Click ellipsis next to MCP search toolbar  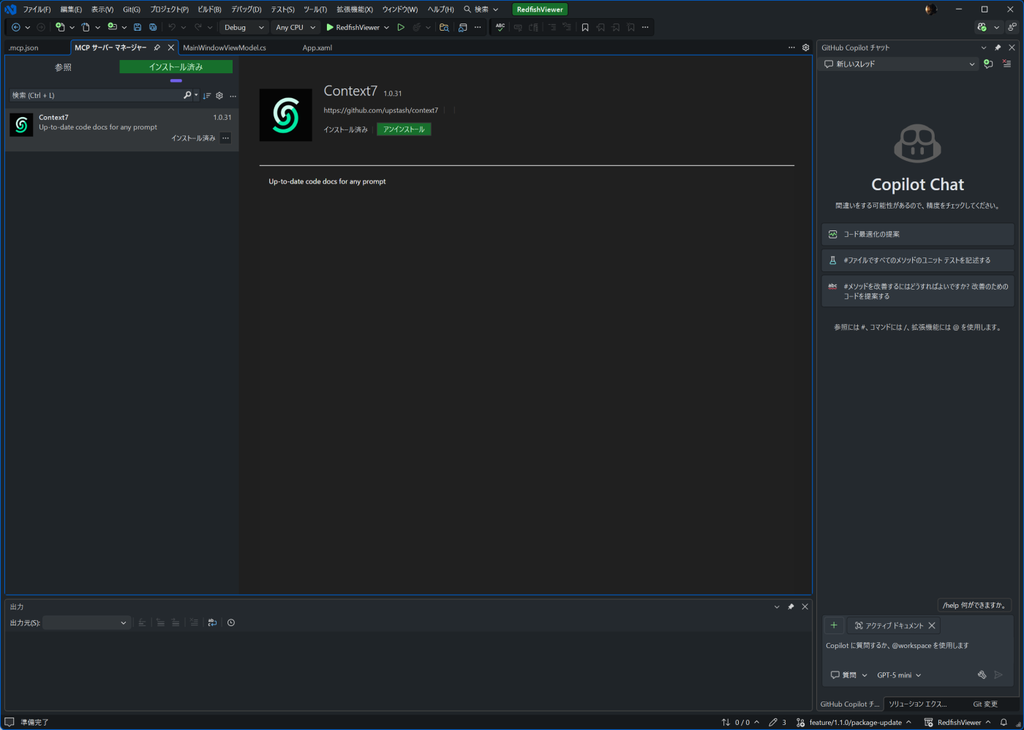pyautogui.click(x=232, y=96)
